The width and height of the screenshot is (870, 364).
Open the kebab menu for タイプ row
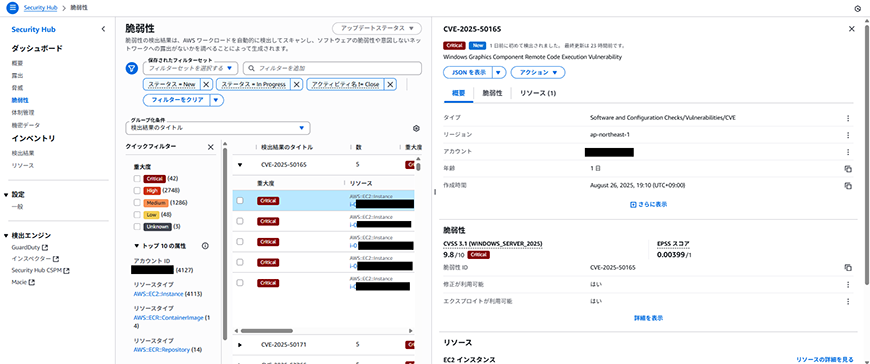[848, 118]
